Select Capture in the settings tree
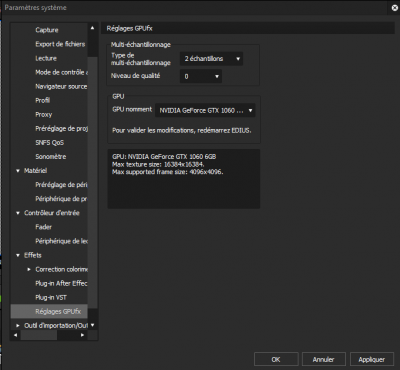Screen dimensions: 400x370 47,30
